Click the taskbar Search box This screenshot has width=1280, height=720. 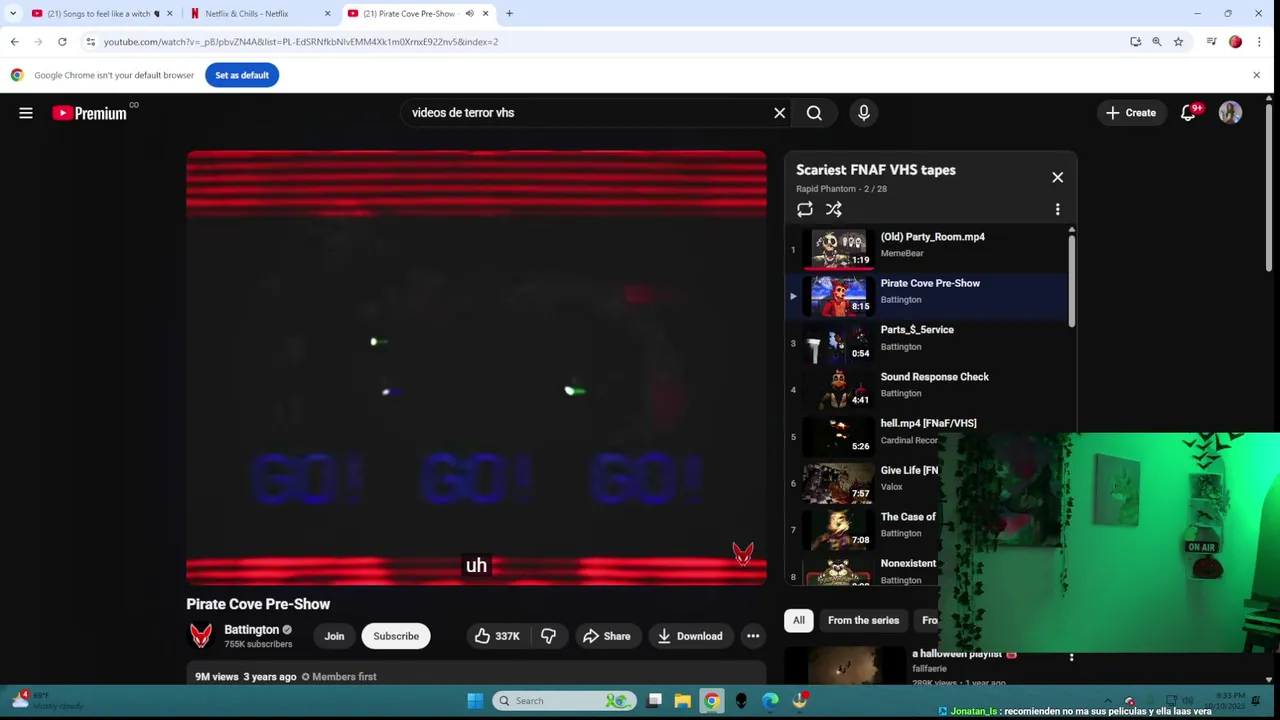[x=564, y=701]
